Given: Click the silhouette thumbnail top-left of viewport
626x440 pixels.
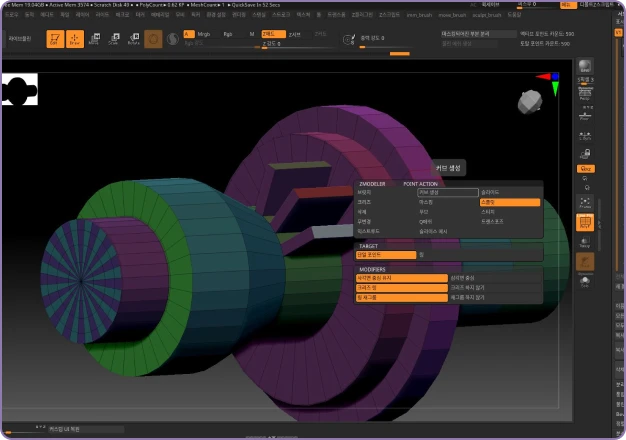Looking at the screenshot, I should [x=19, y=89].
